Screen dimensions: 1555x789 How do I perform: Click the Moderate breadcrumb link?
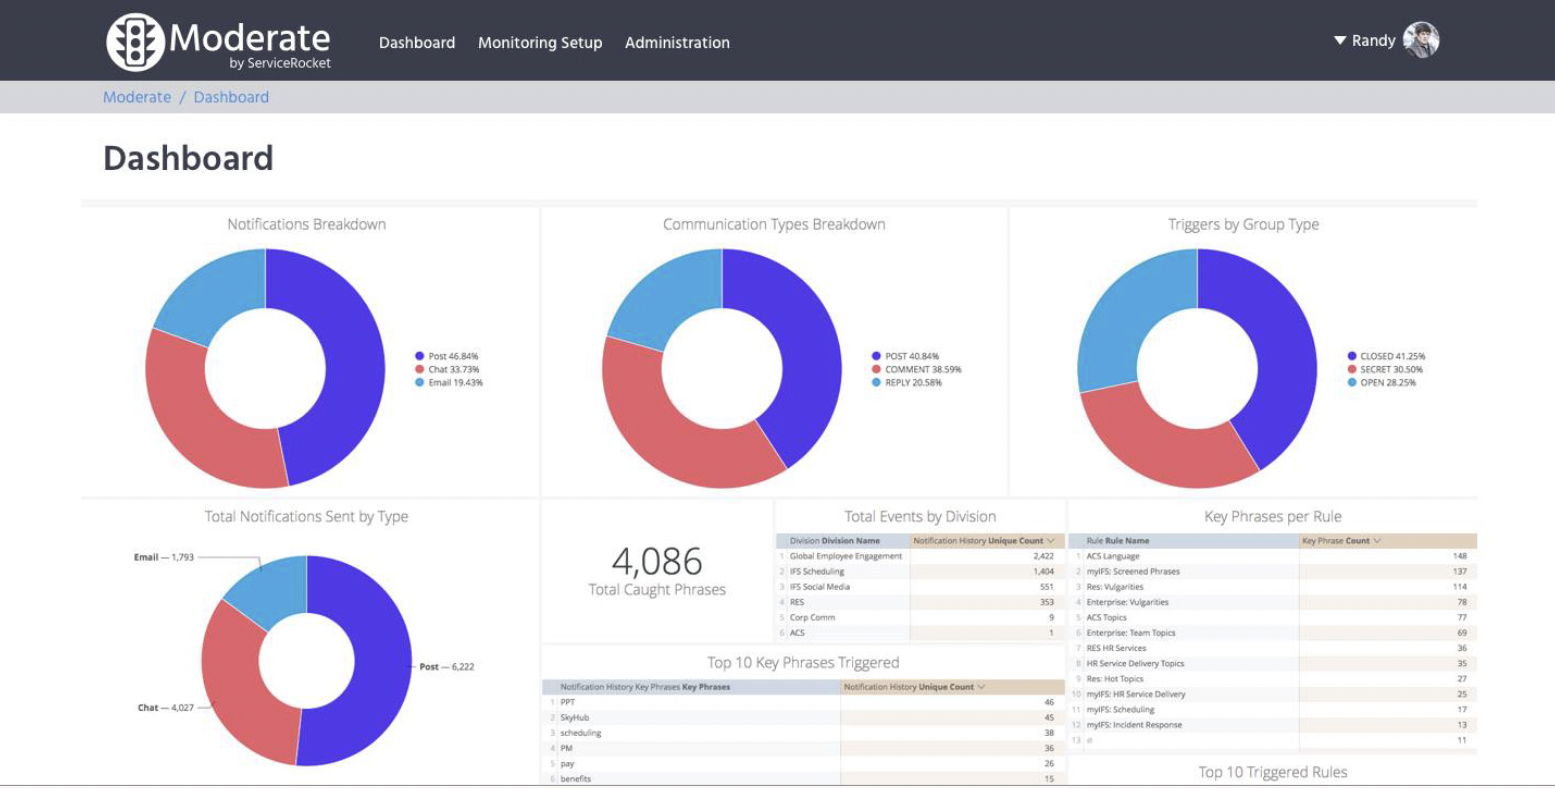[137, 97]
